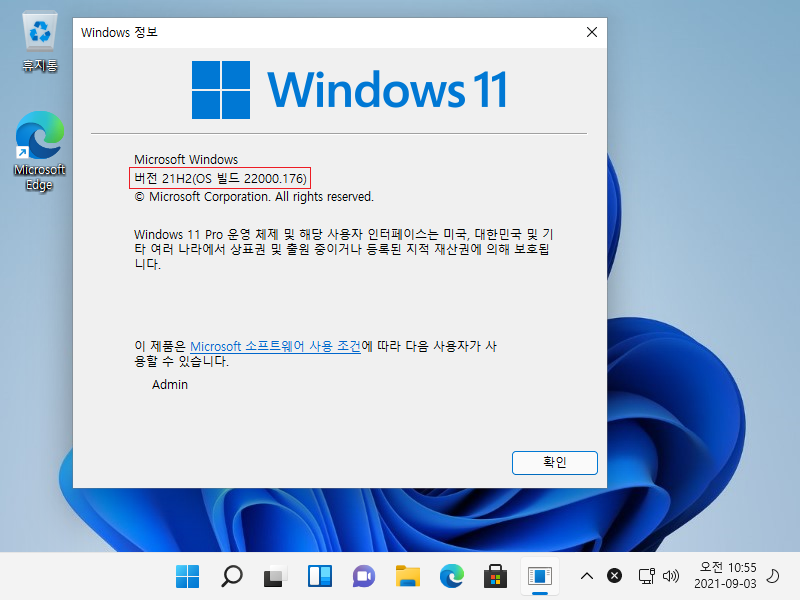Select the Microsoft Edge desktop shortcut
This screenshot has height=600, width=800.
(40, 152)
